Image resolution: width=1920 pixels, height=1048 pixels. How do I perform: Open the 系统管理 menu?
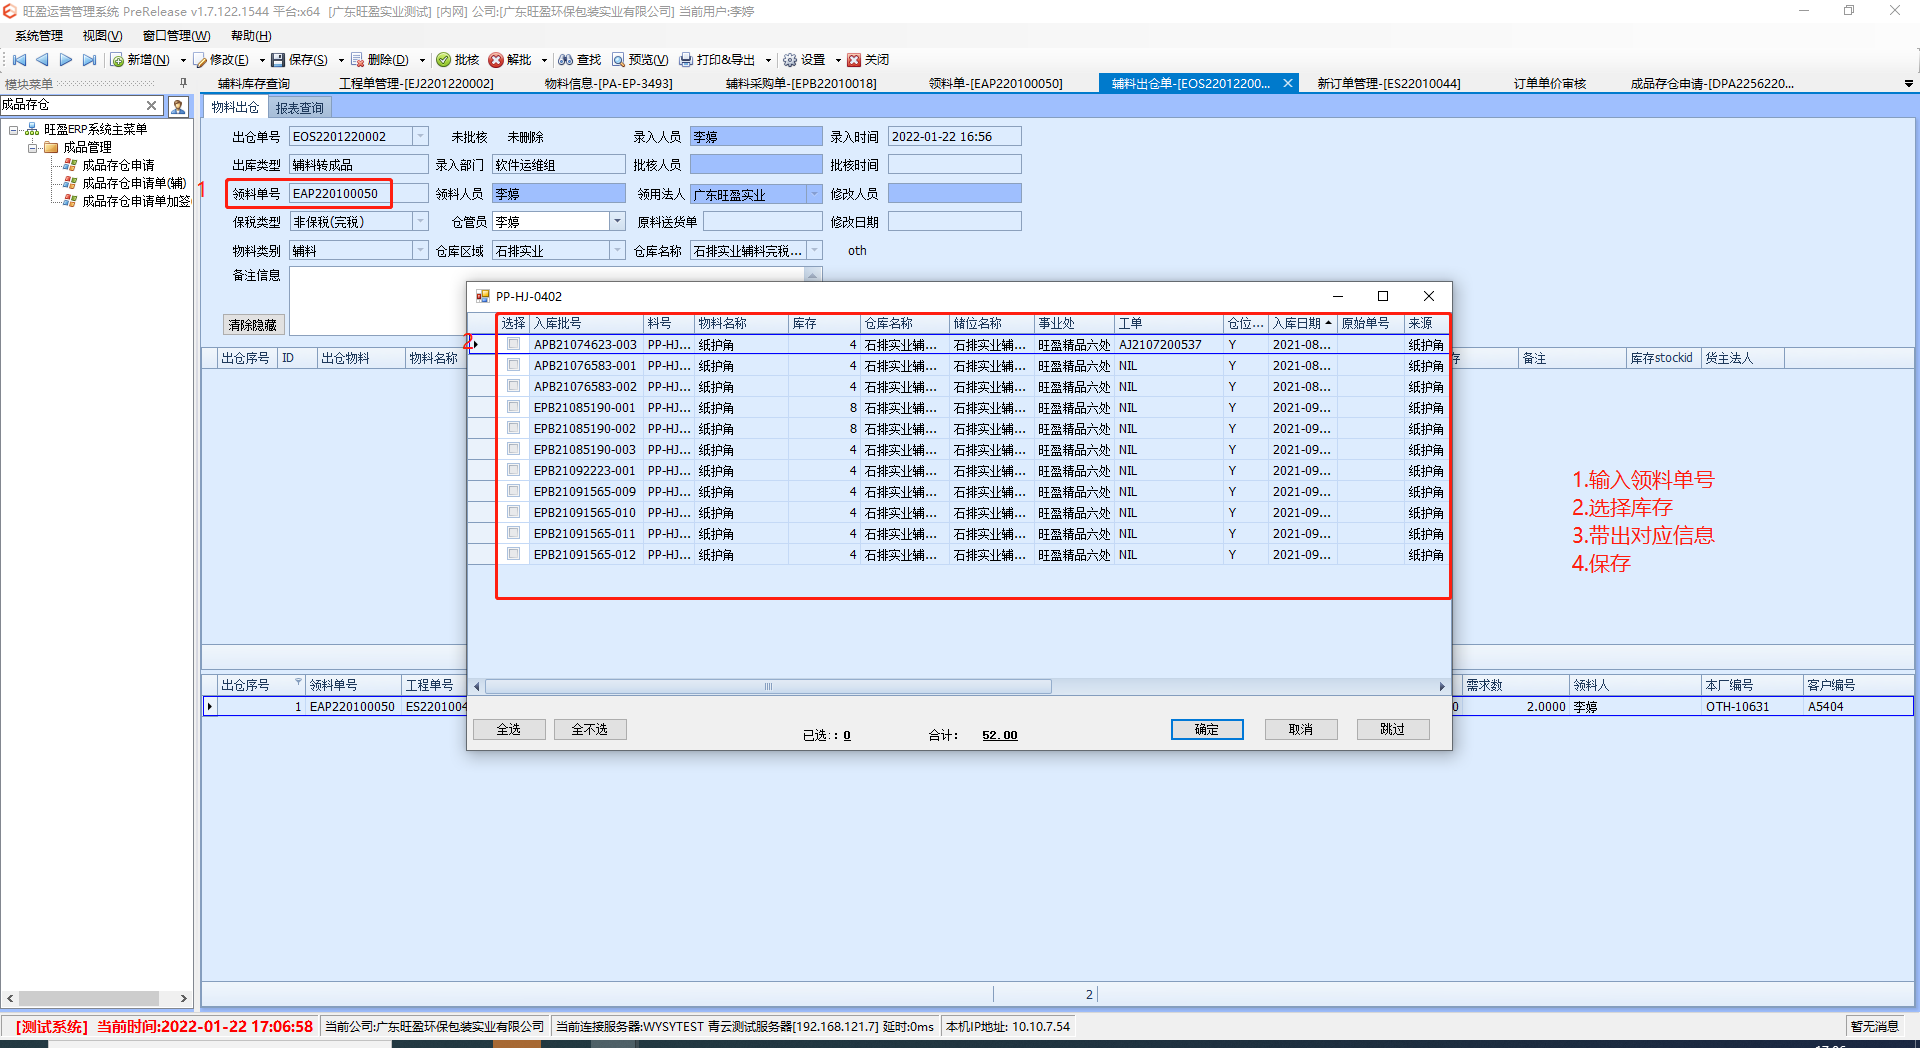(39, 36)
